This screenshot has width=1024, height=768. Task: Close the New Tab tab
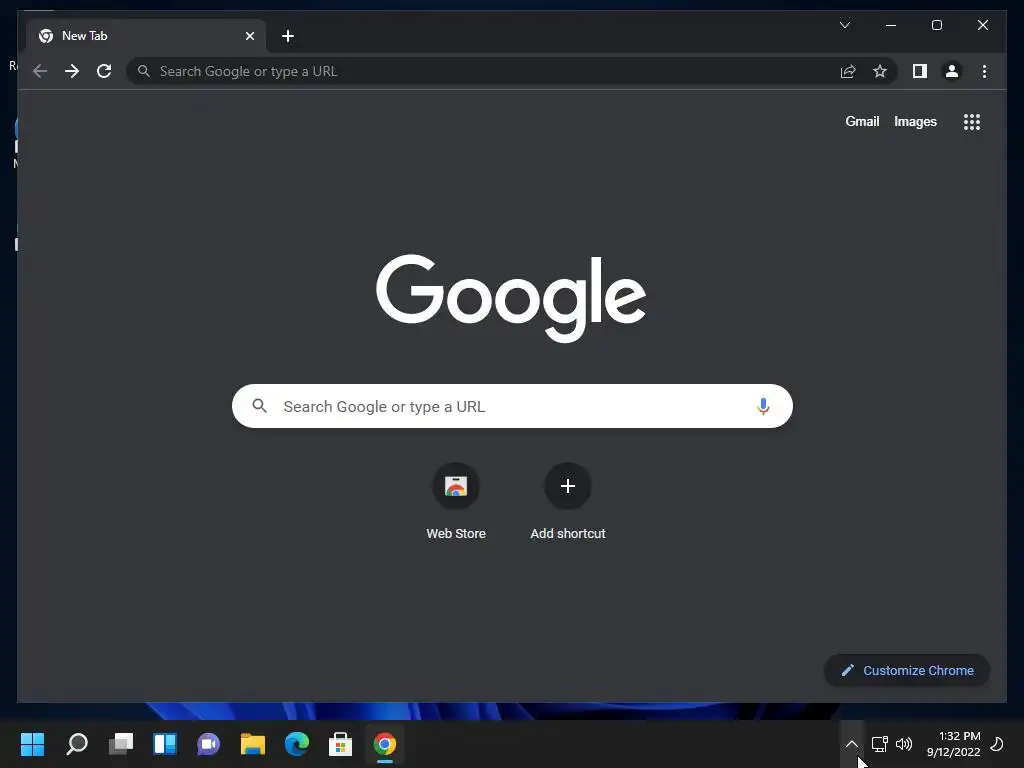(249, 36)
